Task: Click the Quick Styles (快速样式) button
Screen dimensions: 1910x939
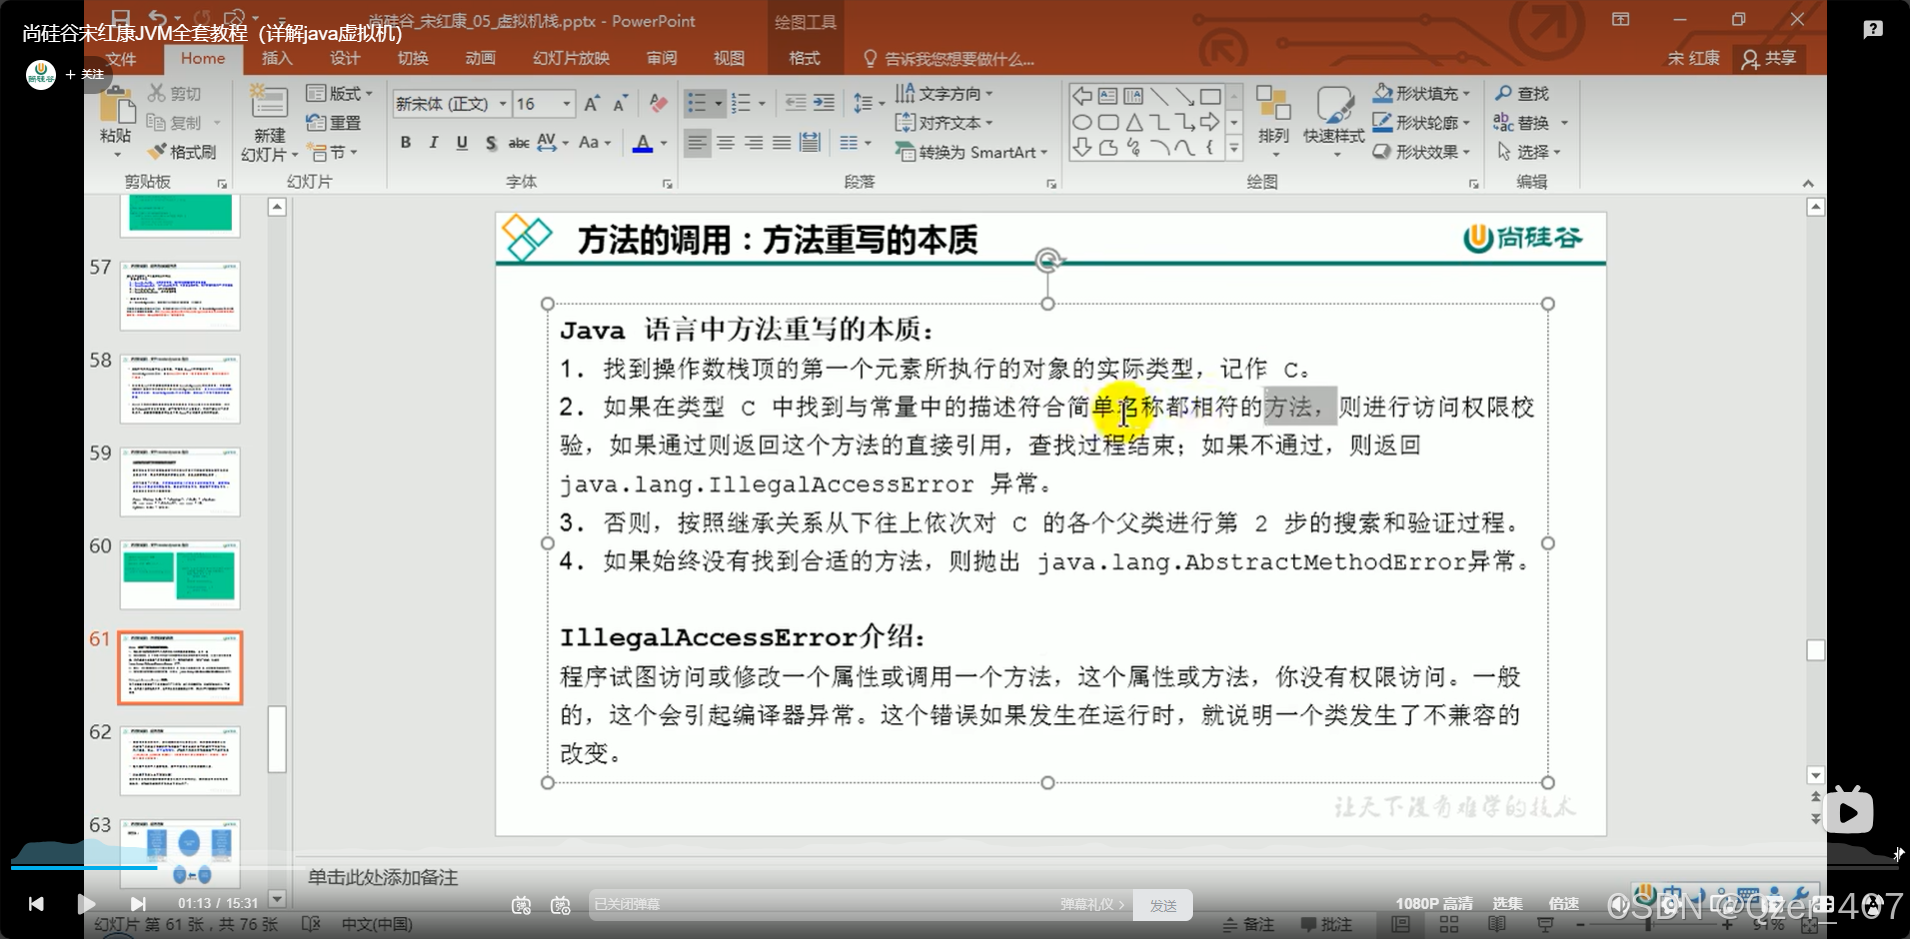Action: point(1334,119)
